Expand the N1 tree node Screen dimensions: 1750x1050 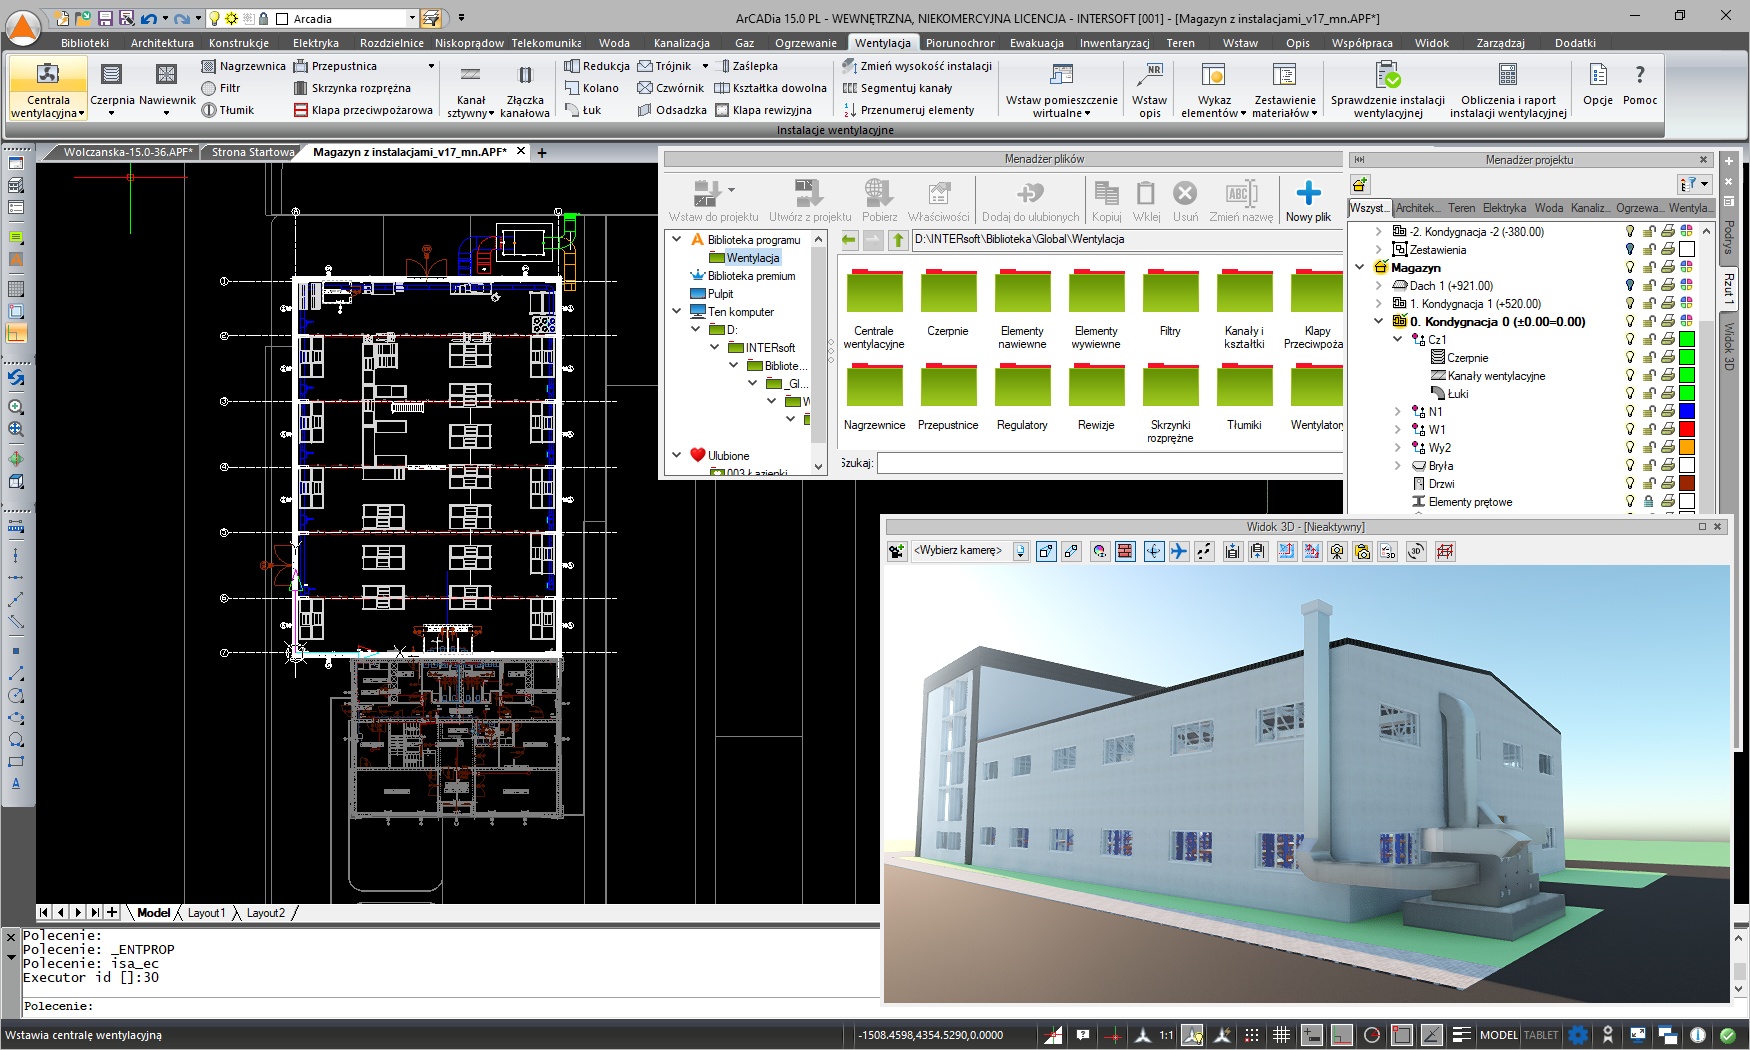(x=1397, y=412)
